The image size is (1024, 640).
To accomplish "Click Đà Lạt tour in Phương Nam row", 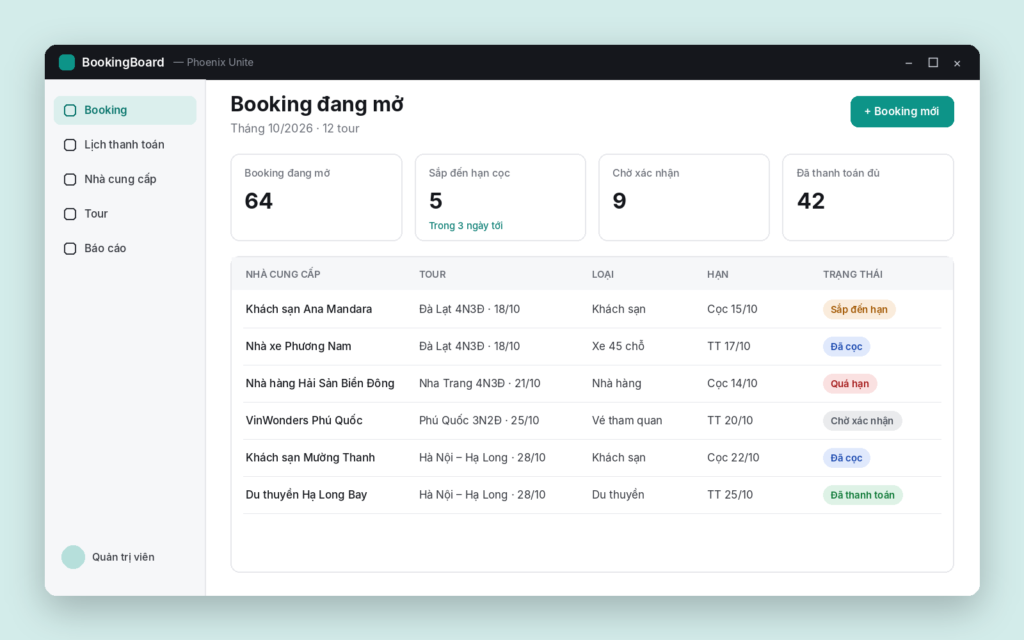I will pyautogui.click(x=470, y=347).
